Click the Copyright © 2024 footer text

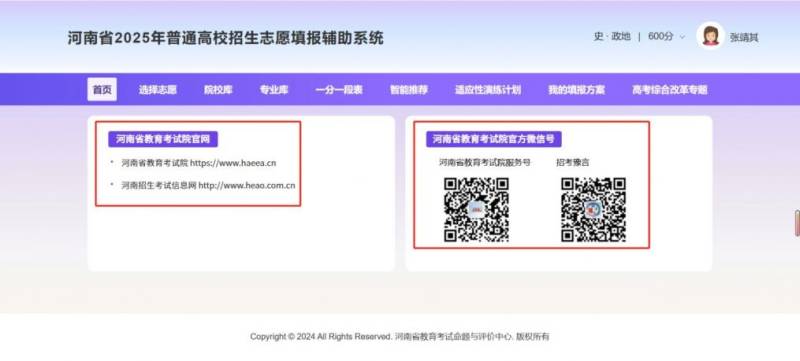point(399,337)
